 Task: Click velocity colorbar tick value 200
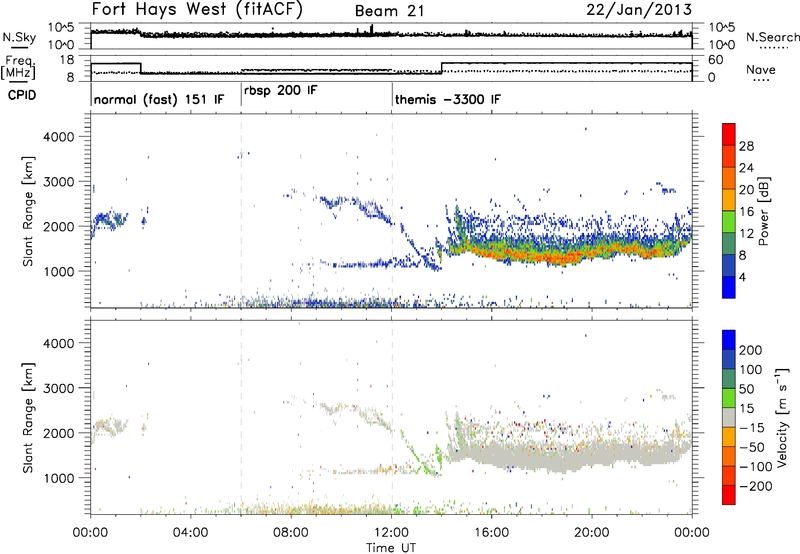[x=751, y=350]
